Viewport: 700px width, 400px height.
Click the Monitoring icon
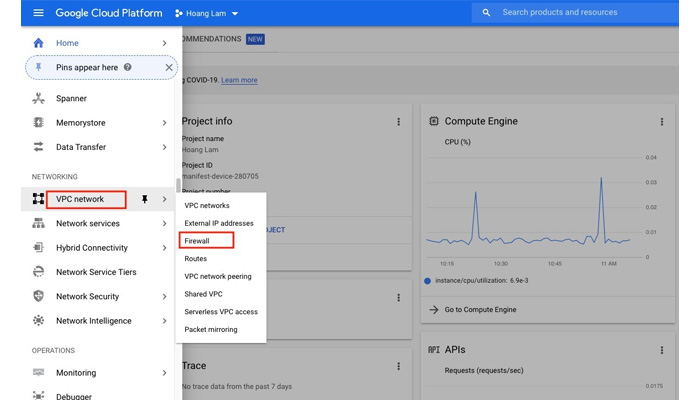click(x=38, y=372)
